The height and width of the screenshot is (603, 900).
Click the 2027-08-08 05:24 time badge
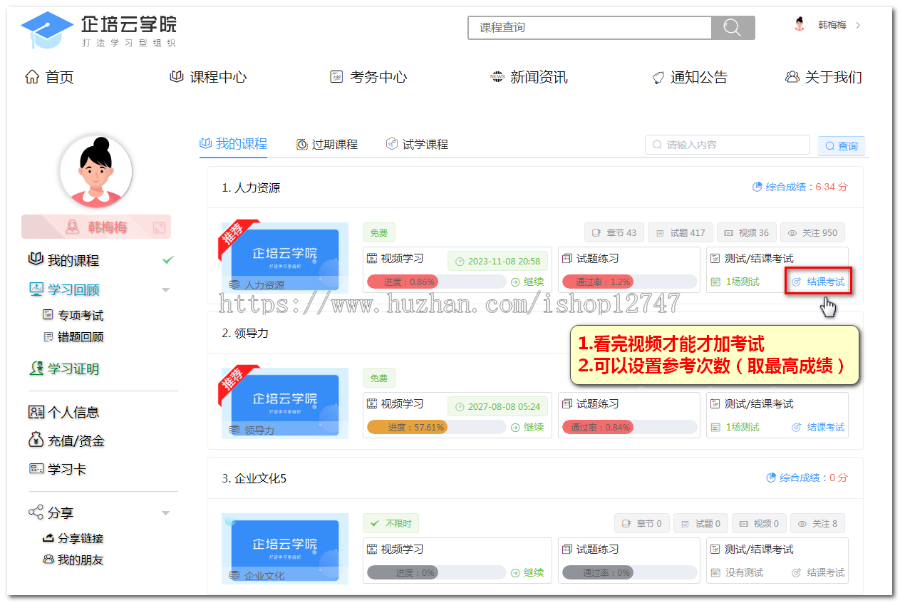tap(498, 406)
